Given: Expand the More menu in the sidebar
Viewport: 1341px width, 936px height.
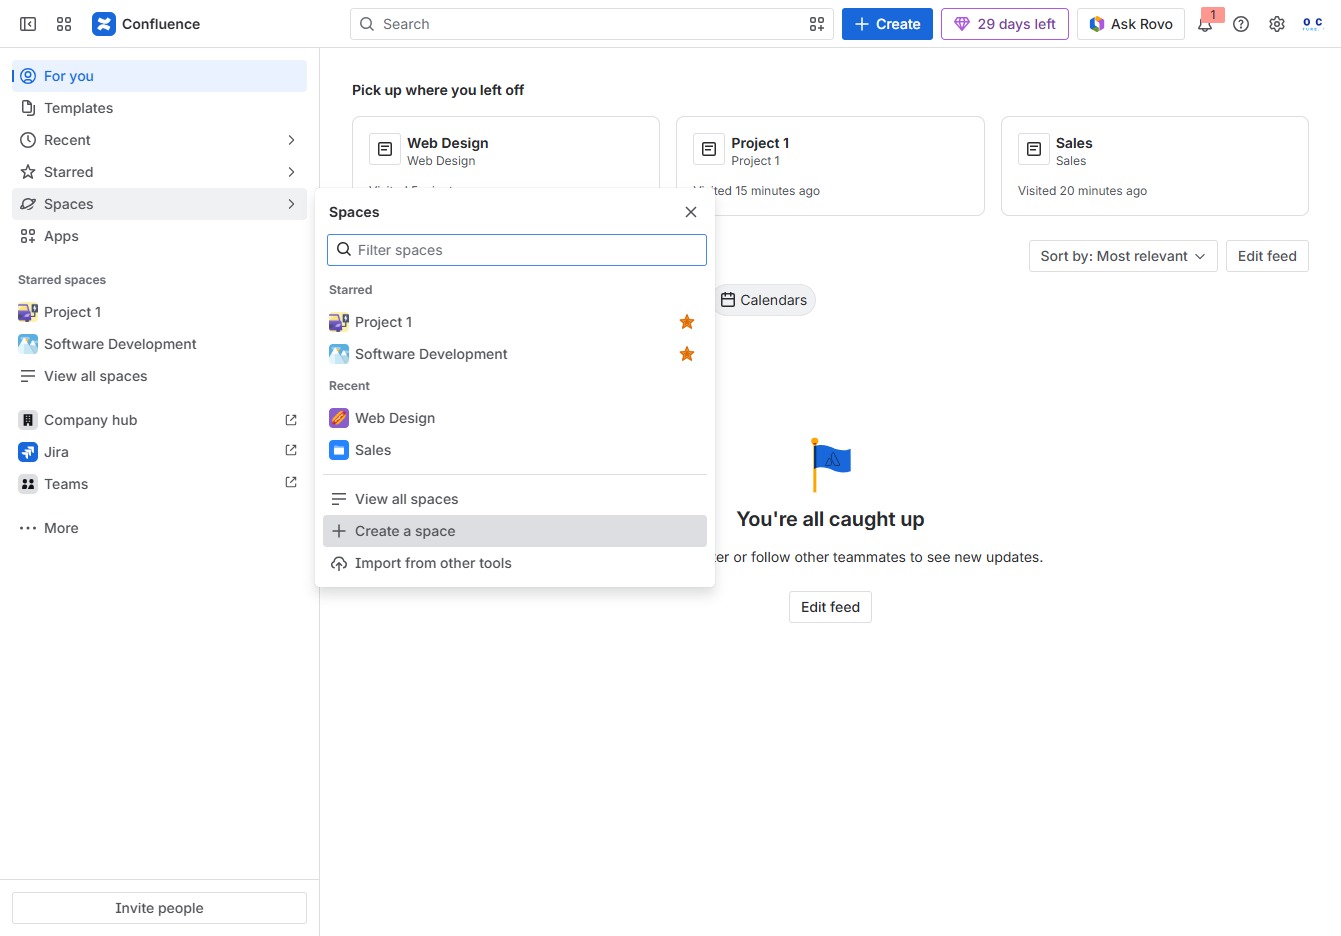Looking at the screenshot, I should click(x=159, y=528).
